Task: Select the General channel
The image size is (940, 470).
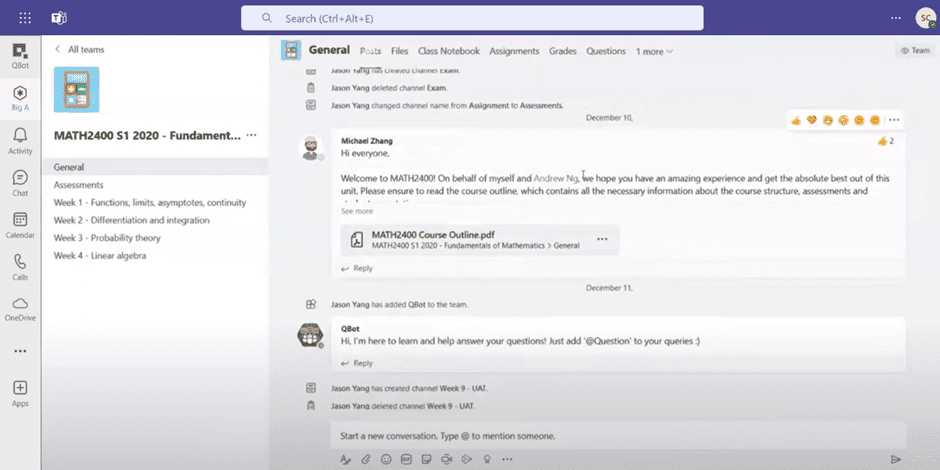Action: pyautogui.click(x=155, y=167)
